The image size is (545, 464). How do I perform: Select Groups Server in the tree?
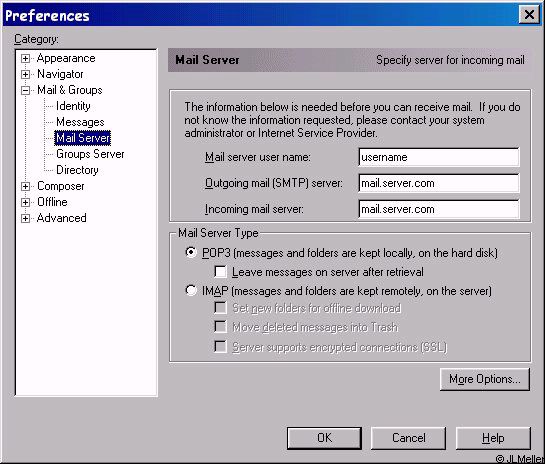click(90, 154)
